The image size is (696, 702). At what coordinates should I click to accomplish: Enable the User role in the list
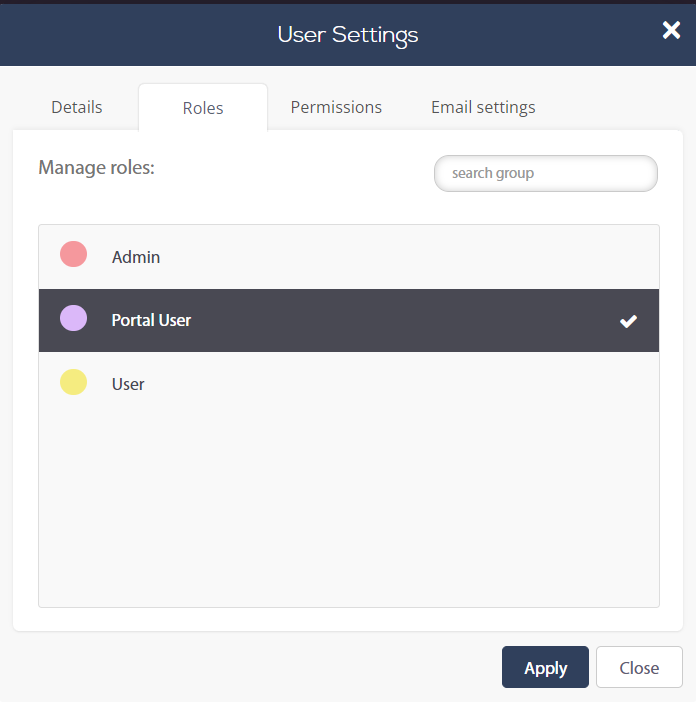(x=349, y=384)
